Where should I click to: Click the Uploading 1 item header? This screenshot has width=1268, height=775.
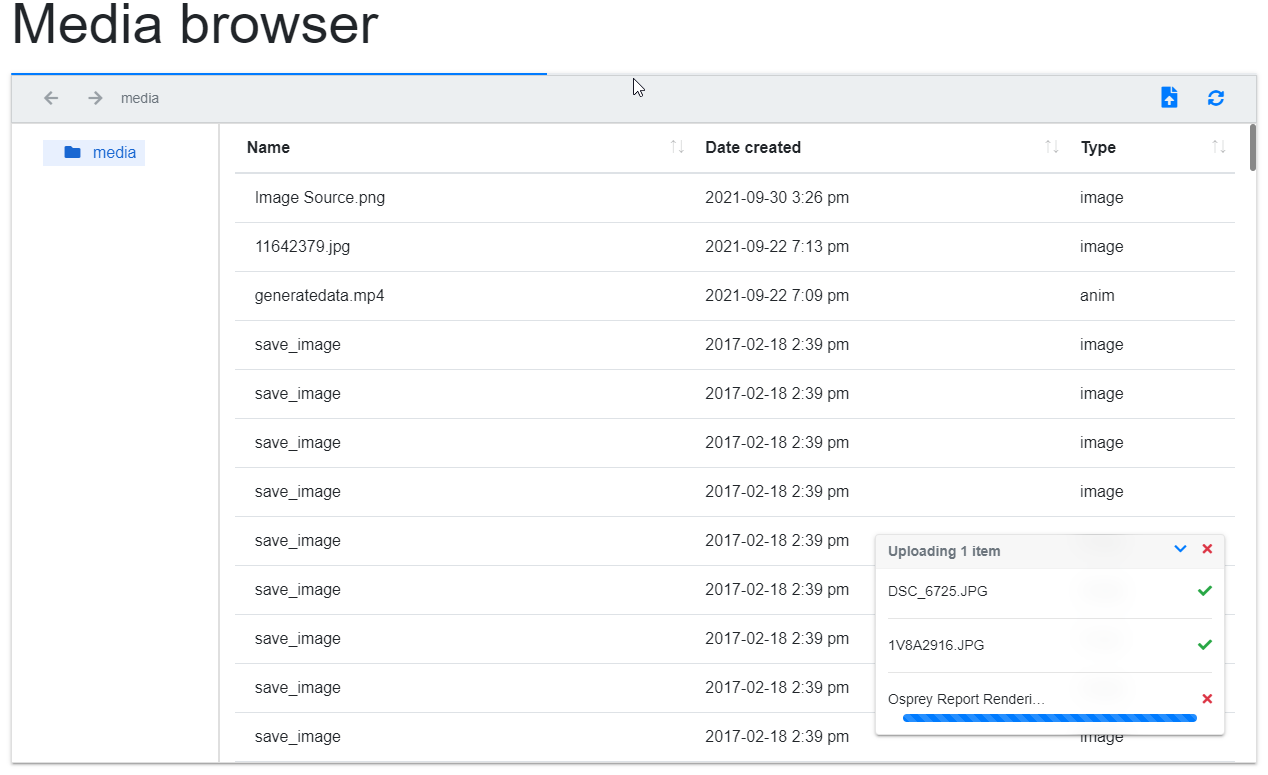coord(944,551)
